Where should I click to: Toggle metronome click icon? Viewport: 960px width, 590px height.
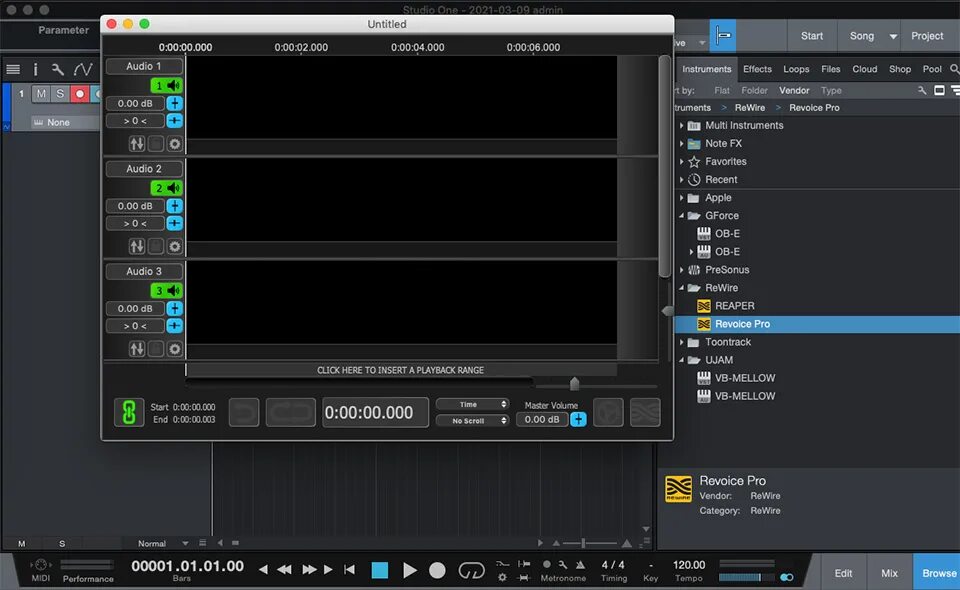(580, 564)
